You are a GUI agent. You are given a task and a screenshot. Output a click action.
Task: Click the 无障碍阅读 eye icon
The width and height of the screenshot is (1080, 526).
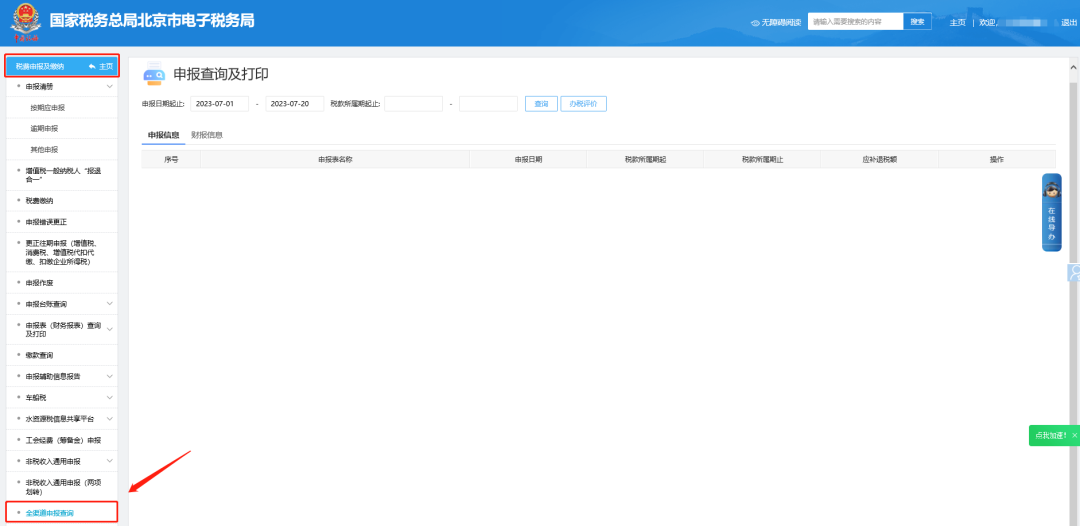[x=755, y=23]
